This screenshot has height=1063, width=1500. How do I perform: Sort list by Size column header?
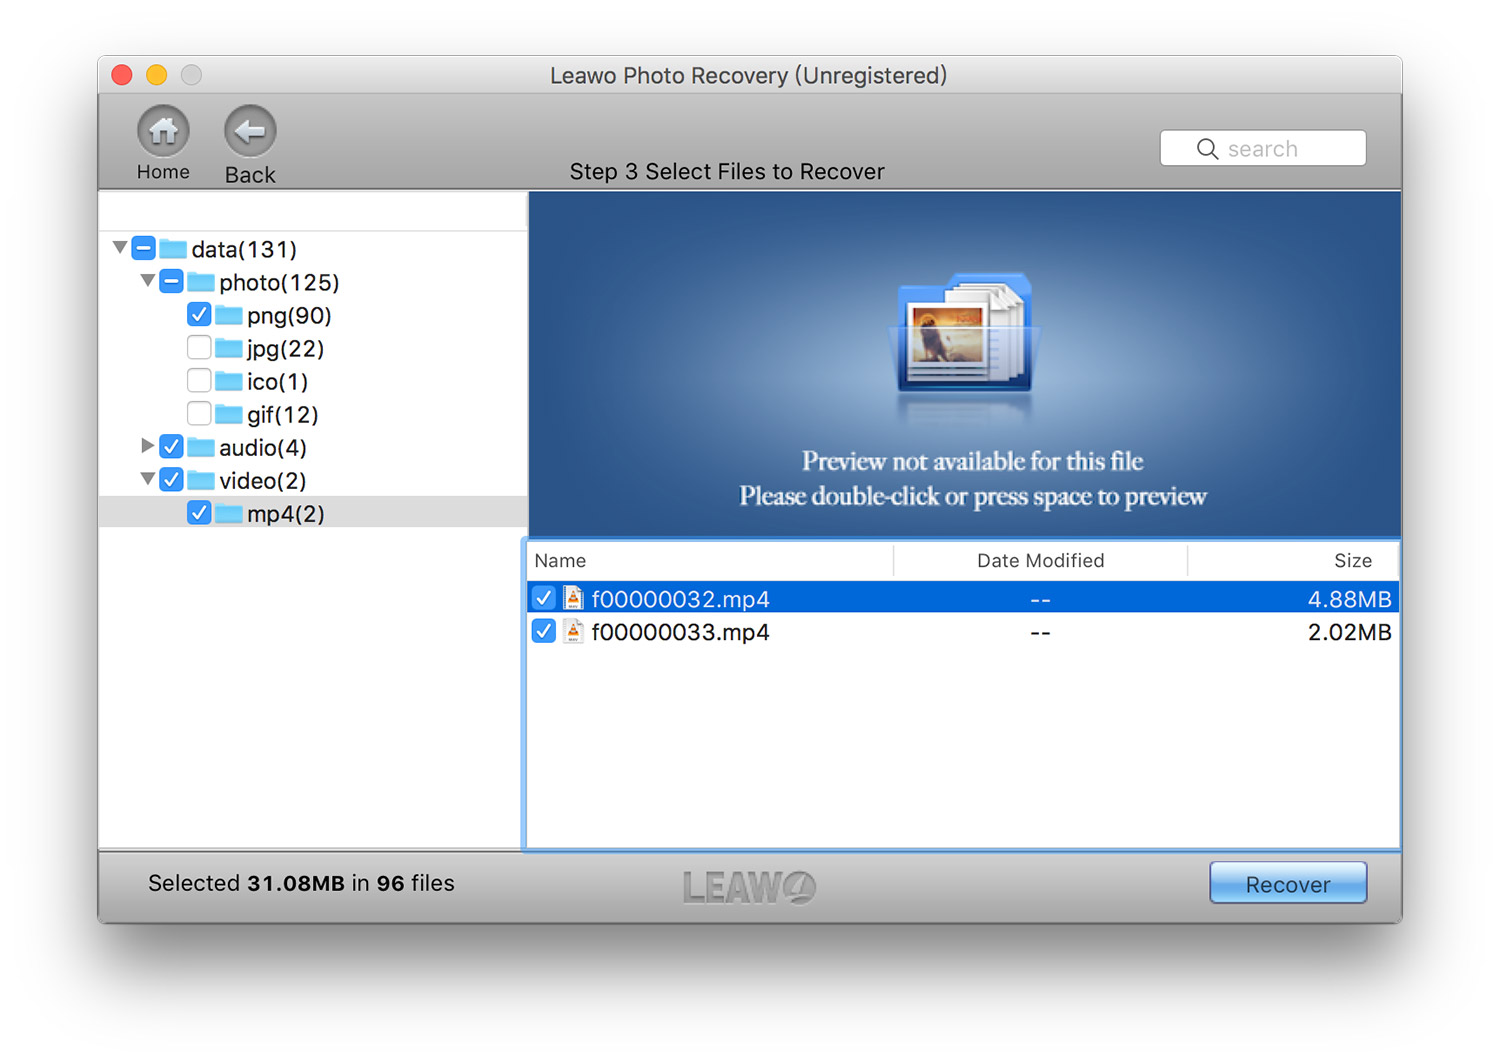[x=1352, y=561]
